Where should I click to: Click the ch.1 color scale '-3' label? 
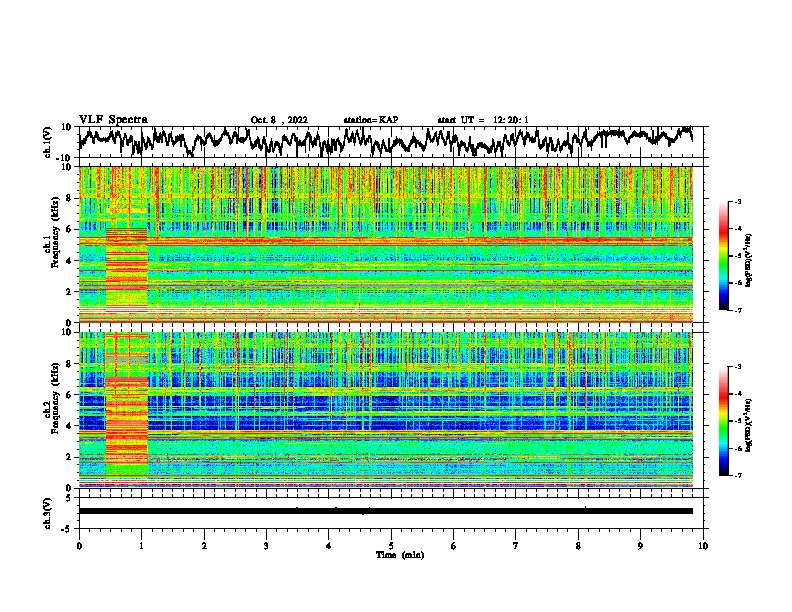click(x=738, y=202)
